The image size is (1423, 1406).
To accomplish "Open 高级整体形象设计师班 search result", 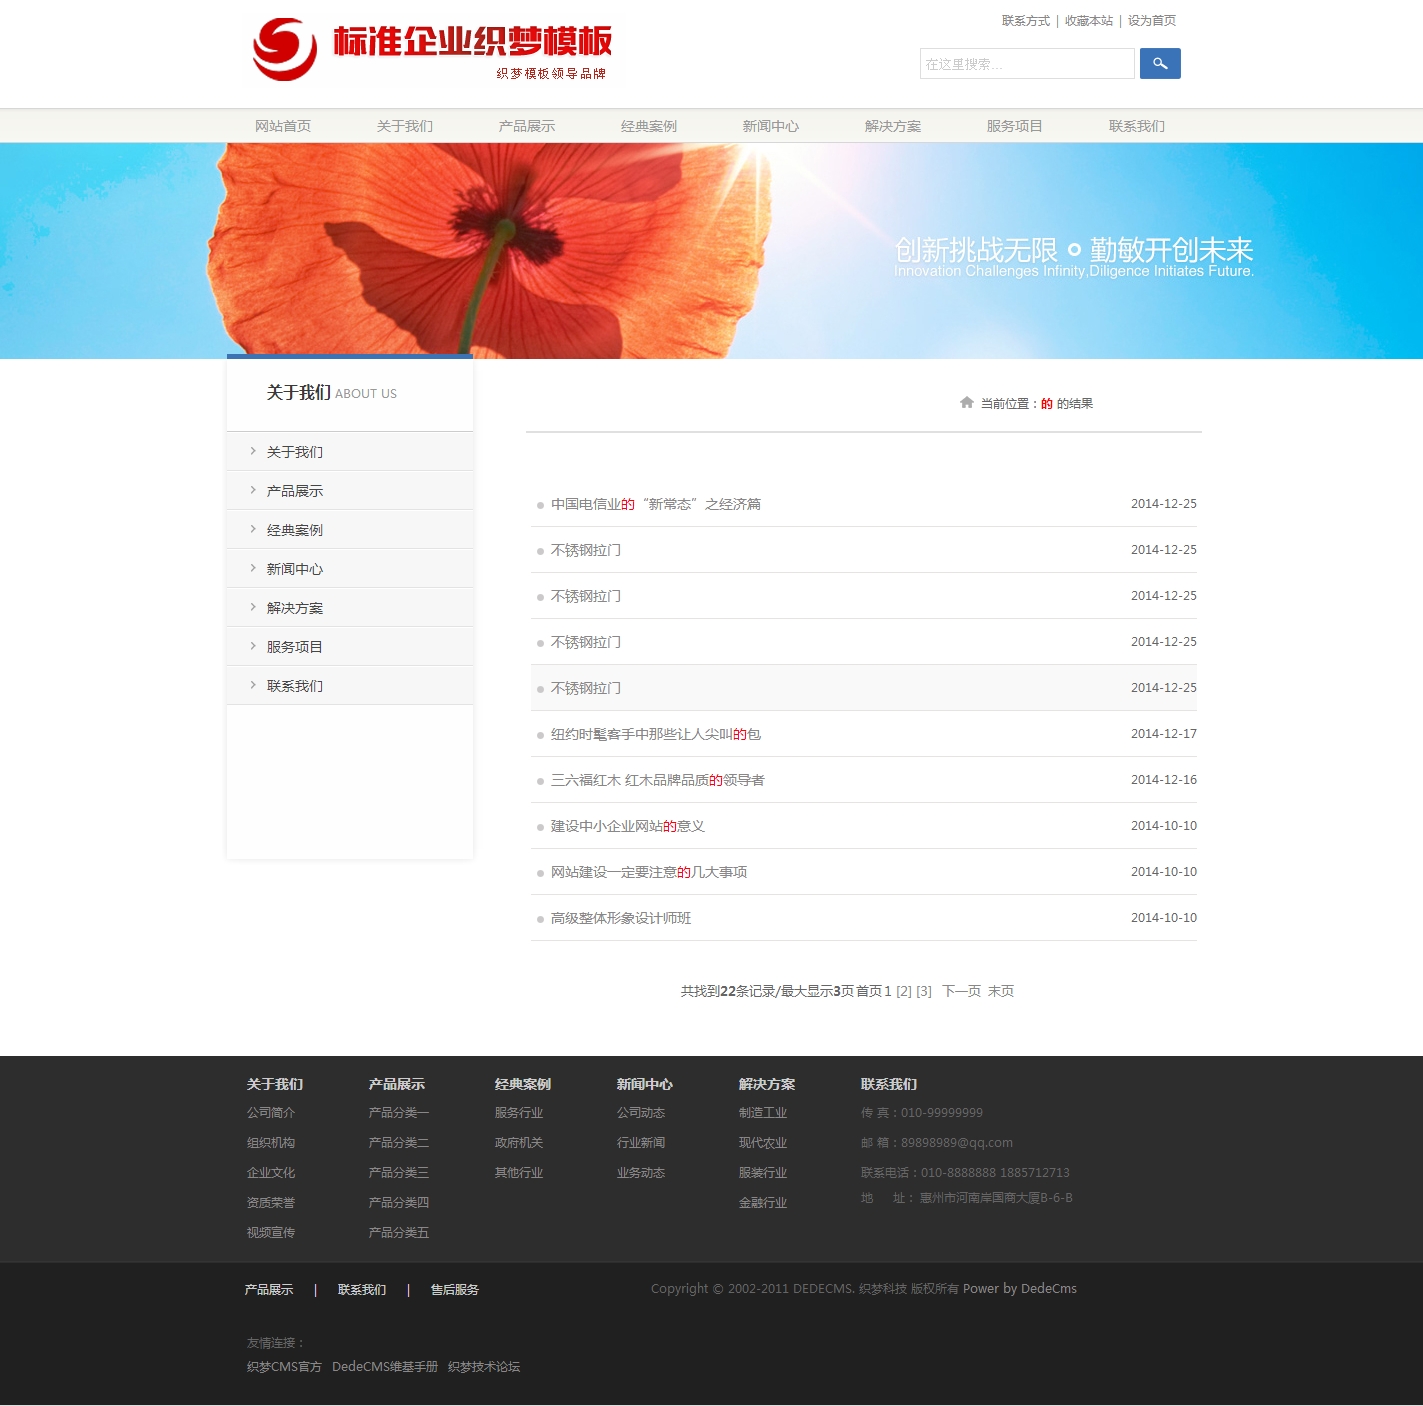I will tap(620, 918).
